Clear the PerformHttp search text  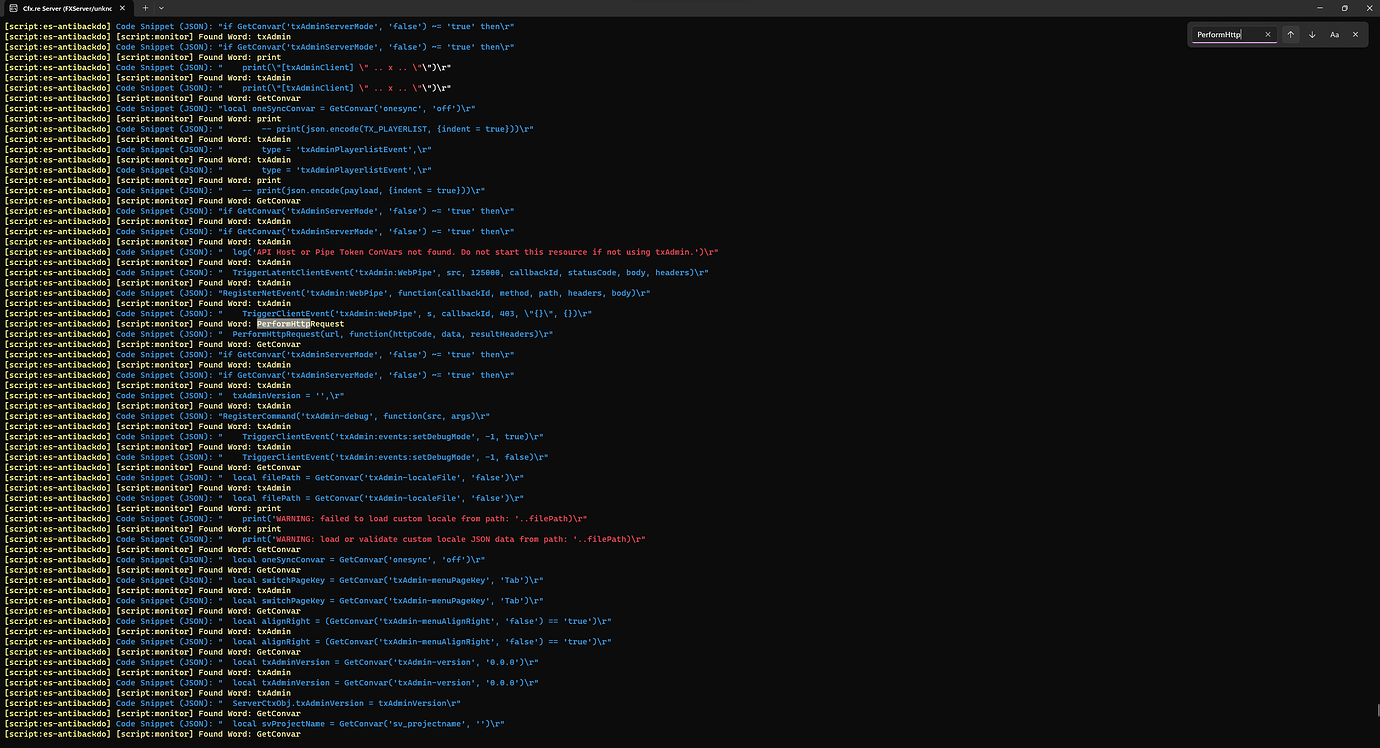point(1268,34)
